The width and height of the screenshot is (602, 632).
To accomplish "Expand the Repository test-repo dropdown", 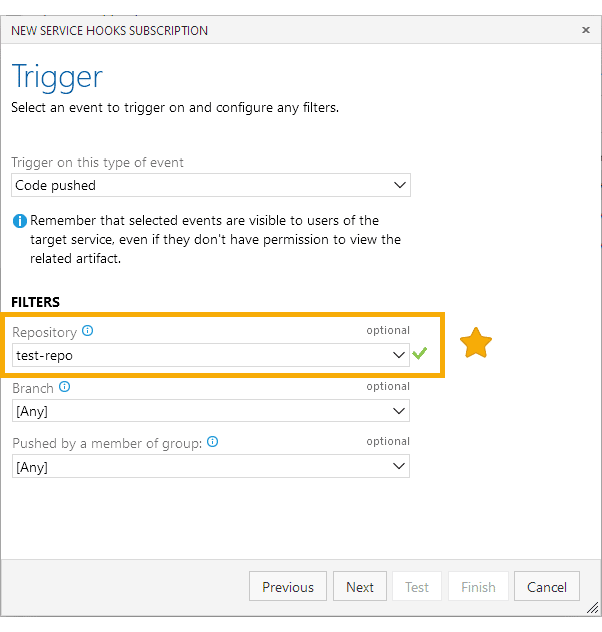I will [211, 355].
